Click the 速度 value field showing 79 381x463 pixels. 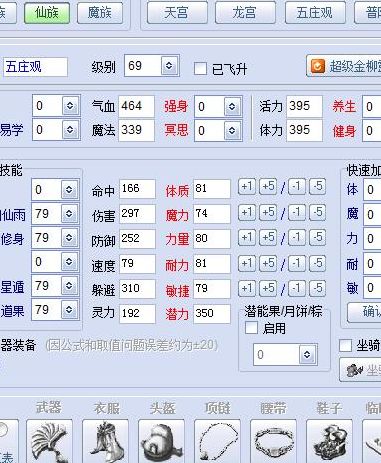point(137,264)
